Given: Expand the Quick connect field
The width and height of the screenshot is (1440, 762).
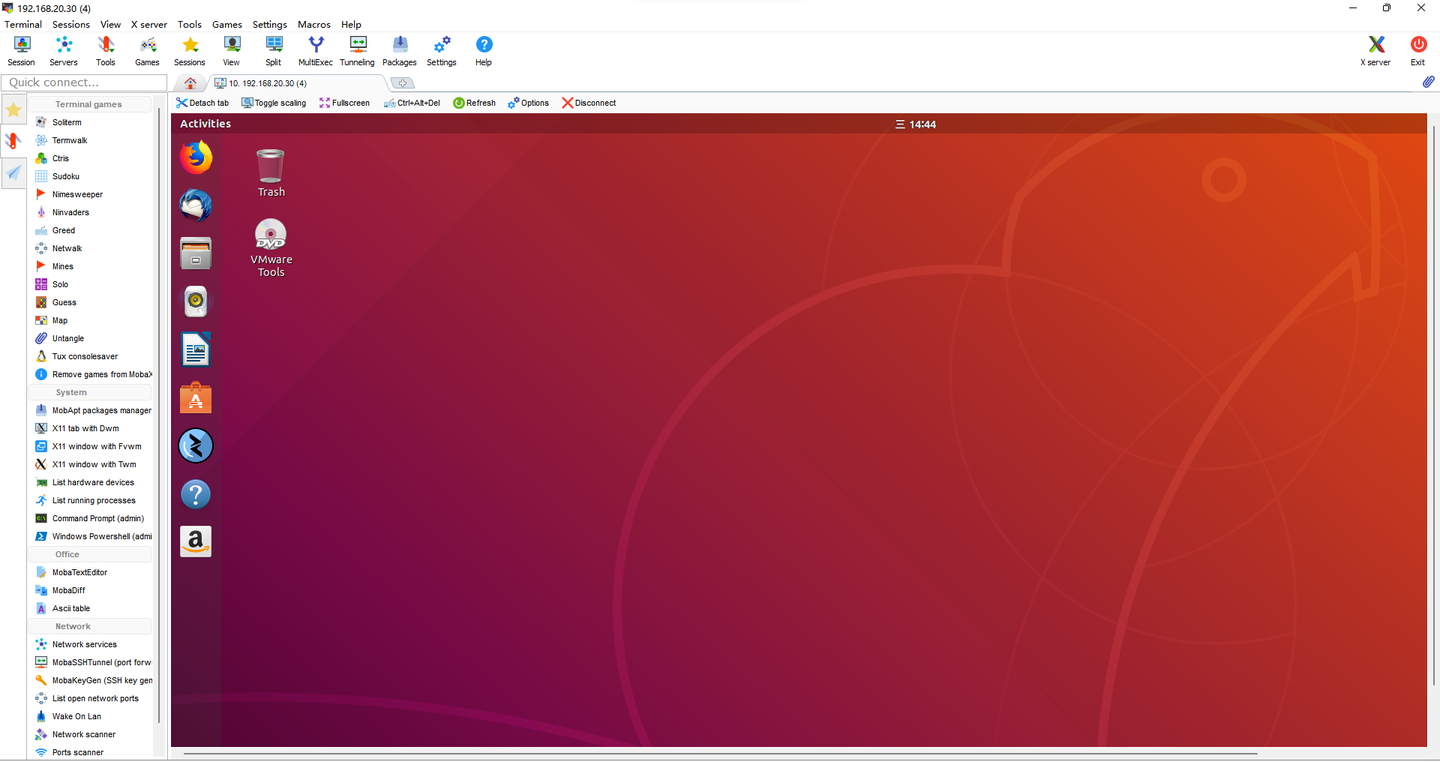Looking at the screenshot, I should point(84,82).
